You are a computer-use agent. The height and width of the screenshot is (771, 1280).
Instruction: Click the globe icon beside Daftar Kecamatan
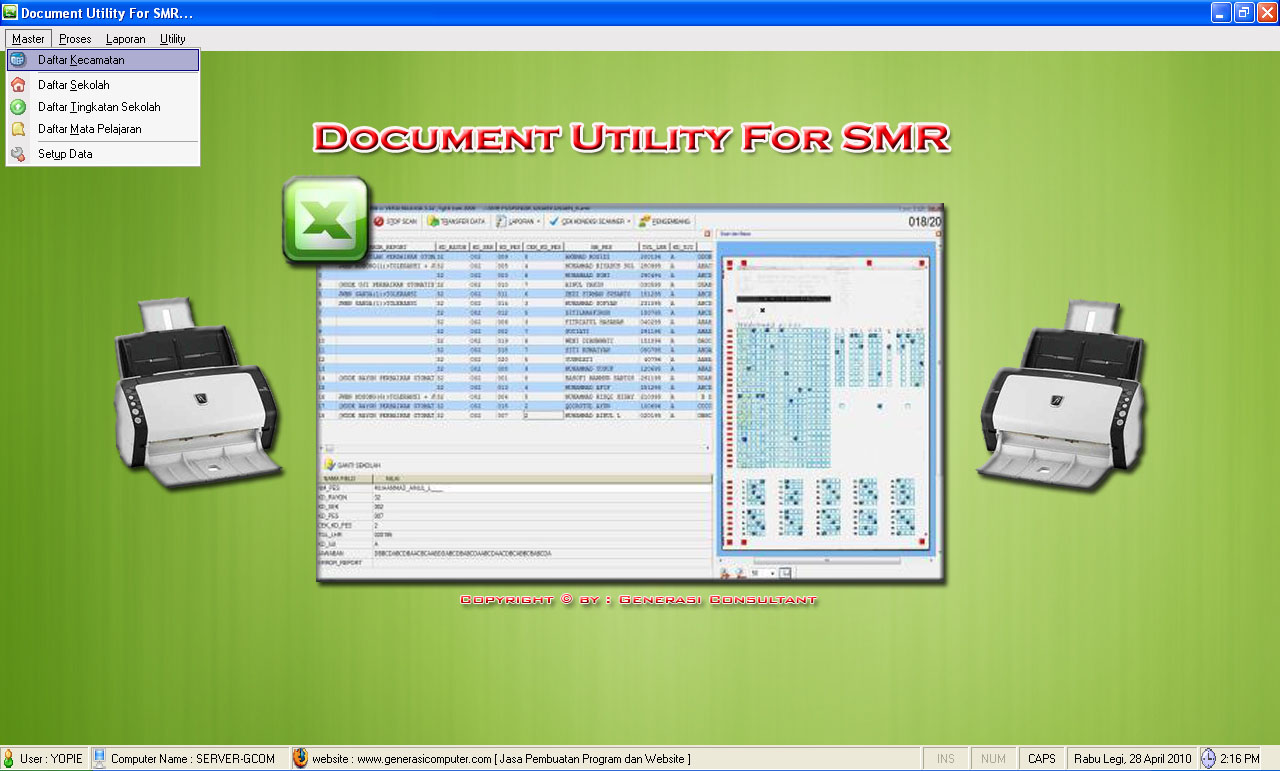(18, 60)
